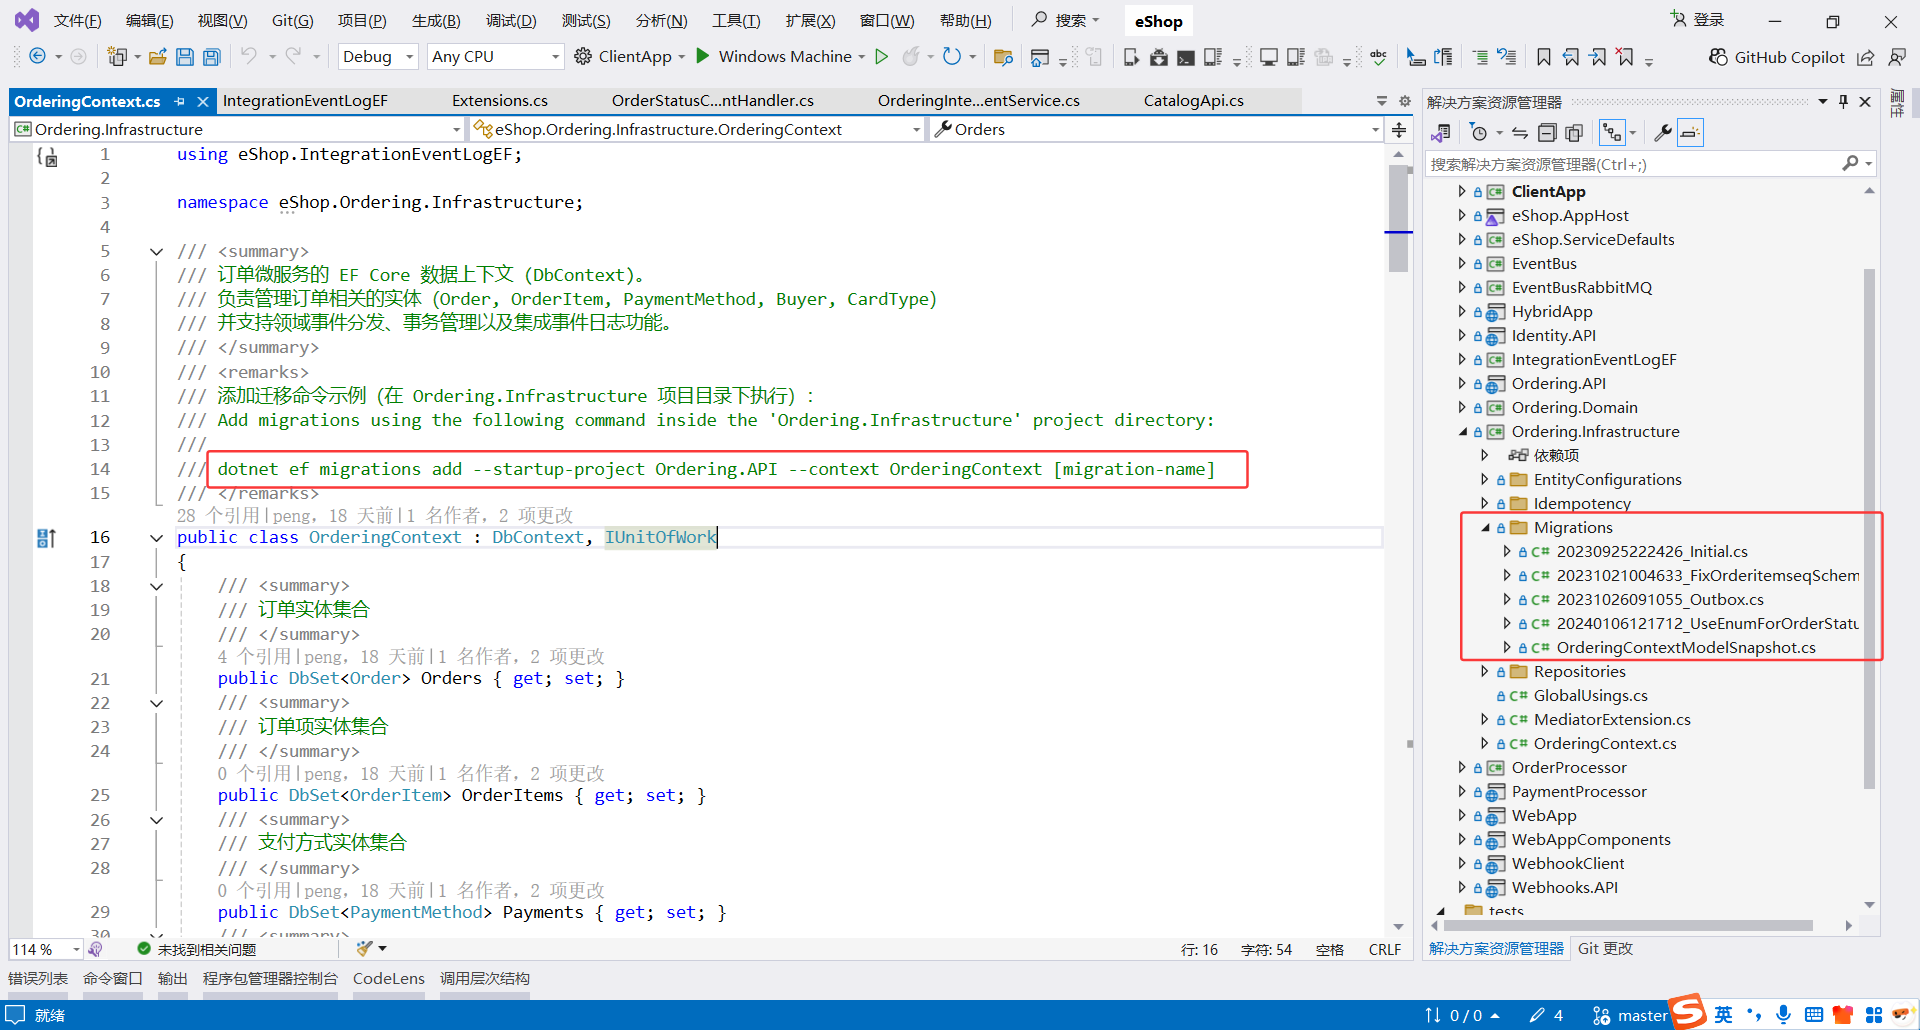The image size is (1920, 1030).
Task: Expand the Repositories folder node
Action: [1484, 671]
